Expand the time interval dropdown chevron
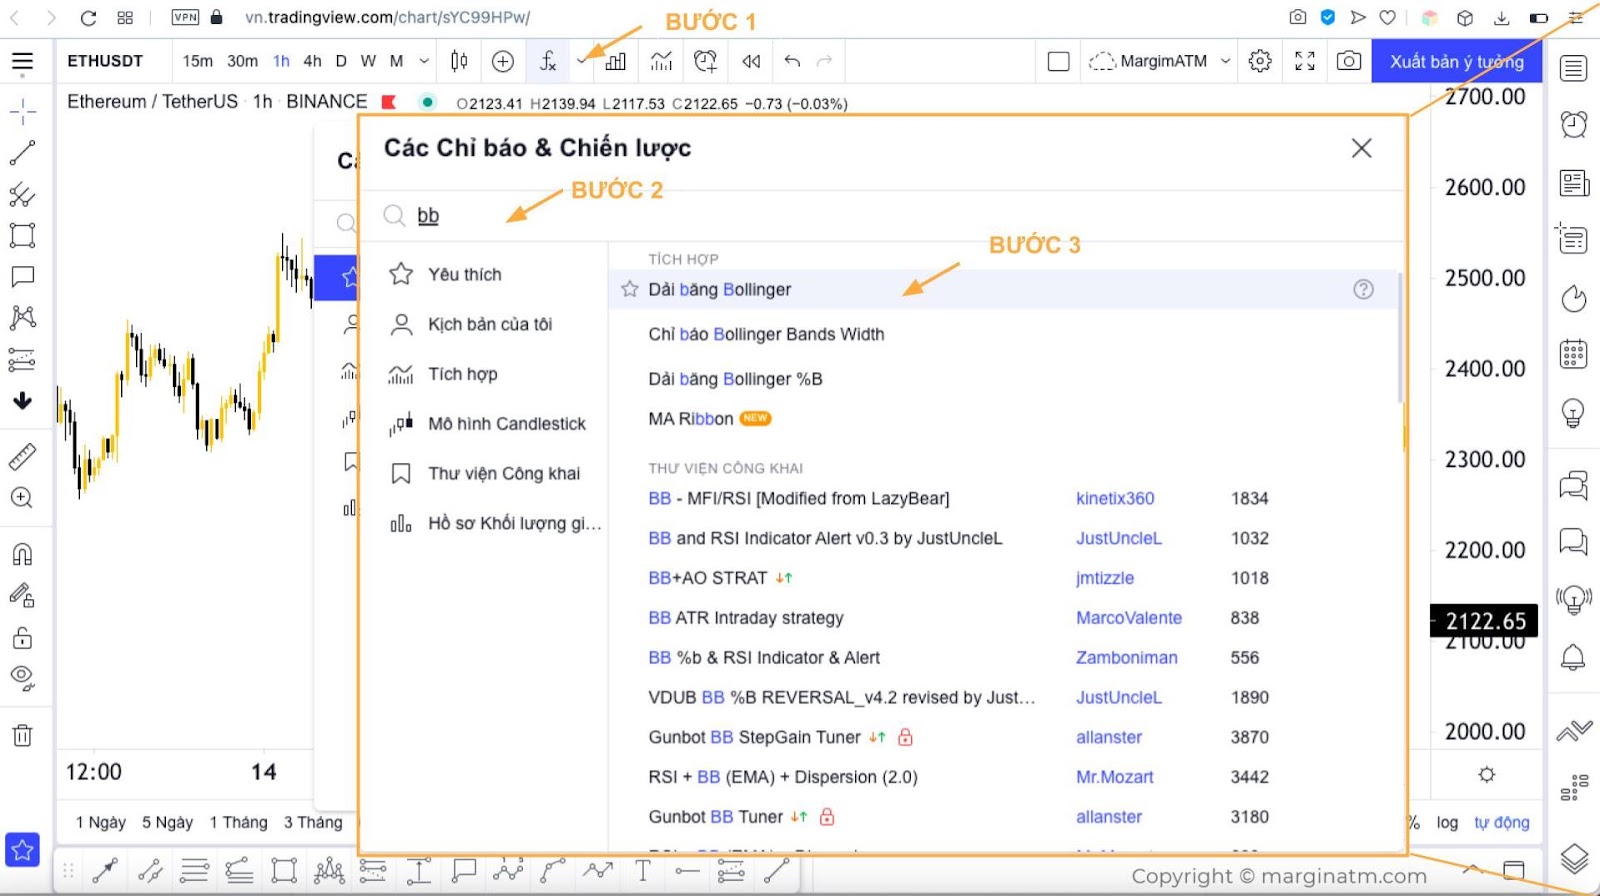The height and width of the screenshot is (896, 1600). [424, 61]
